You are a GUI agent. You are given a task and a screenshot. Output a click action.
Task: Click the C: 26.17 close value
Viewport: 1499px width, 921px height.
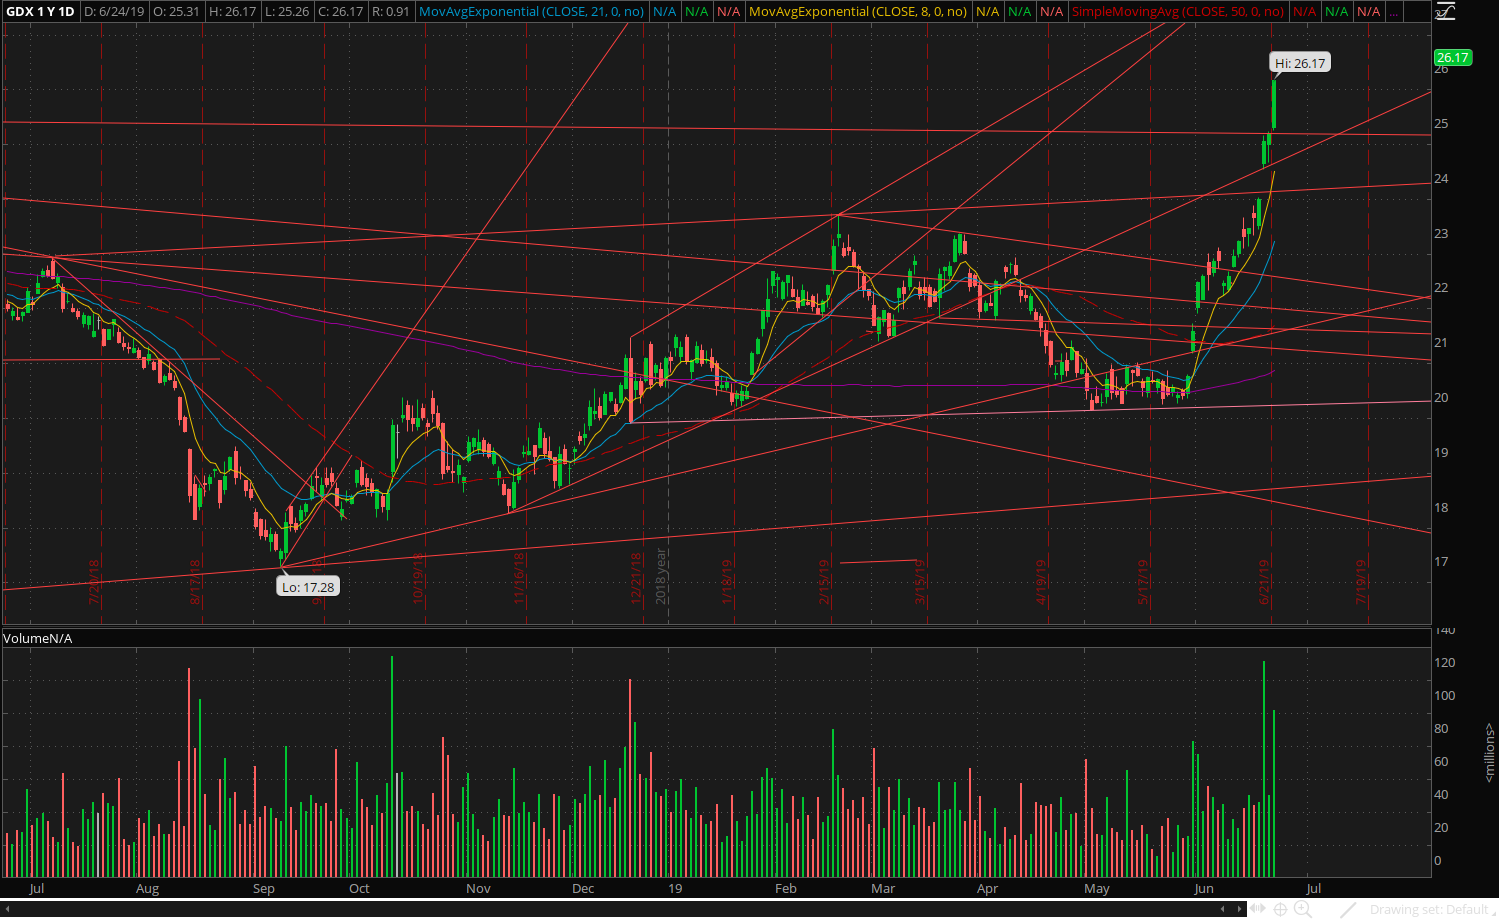click(341, 12)
